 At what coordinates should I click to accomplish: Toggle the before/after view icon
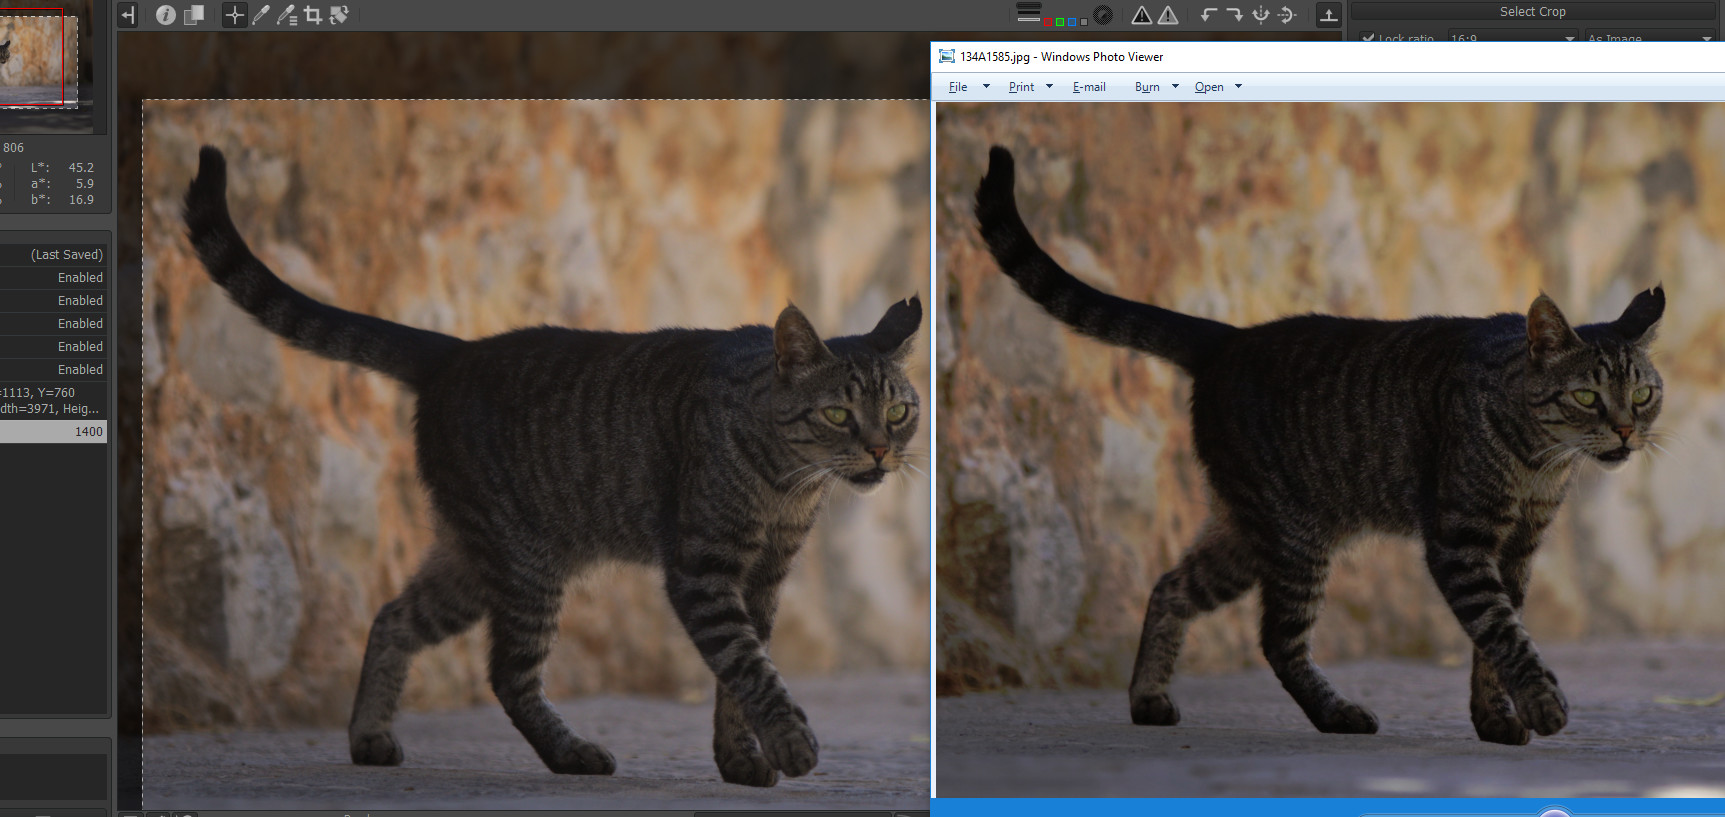[x=193, y=15]
